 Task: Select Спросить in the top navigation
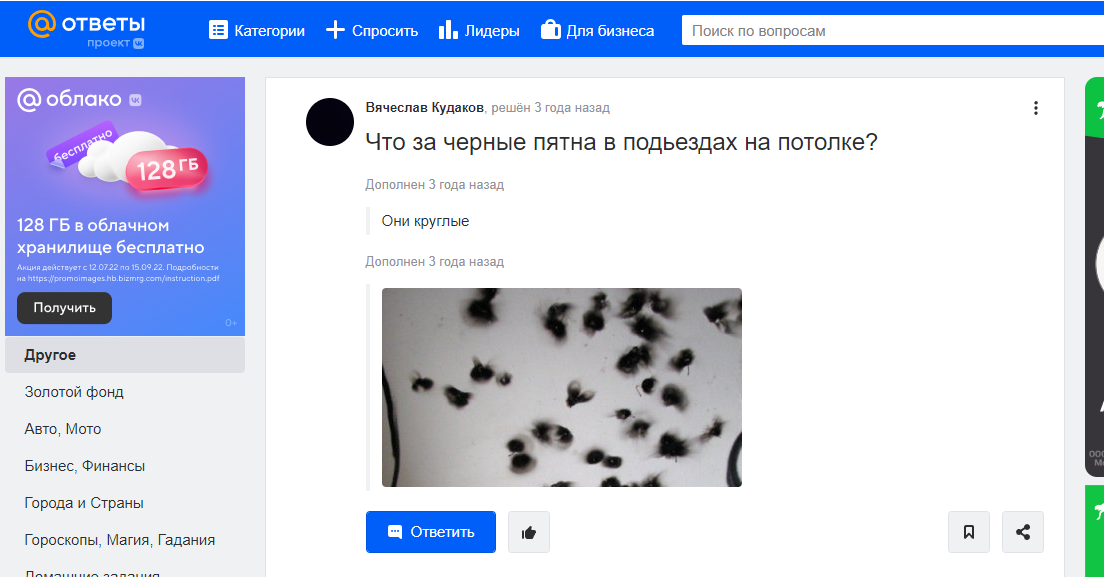click(372, 31)
